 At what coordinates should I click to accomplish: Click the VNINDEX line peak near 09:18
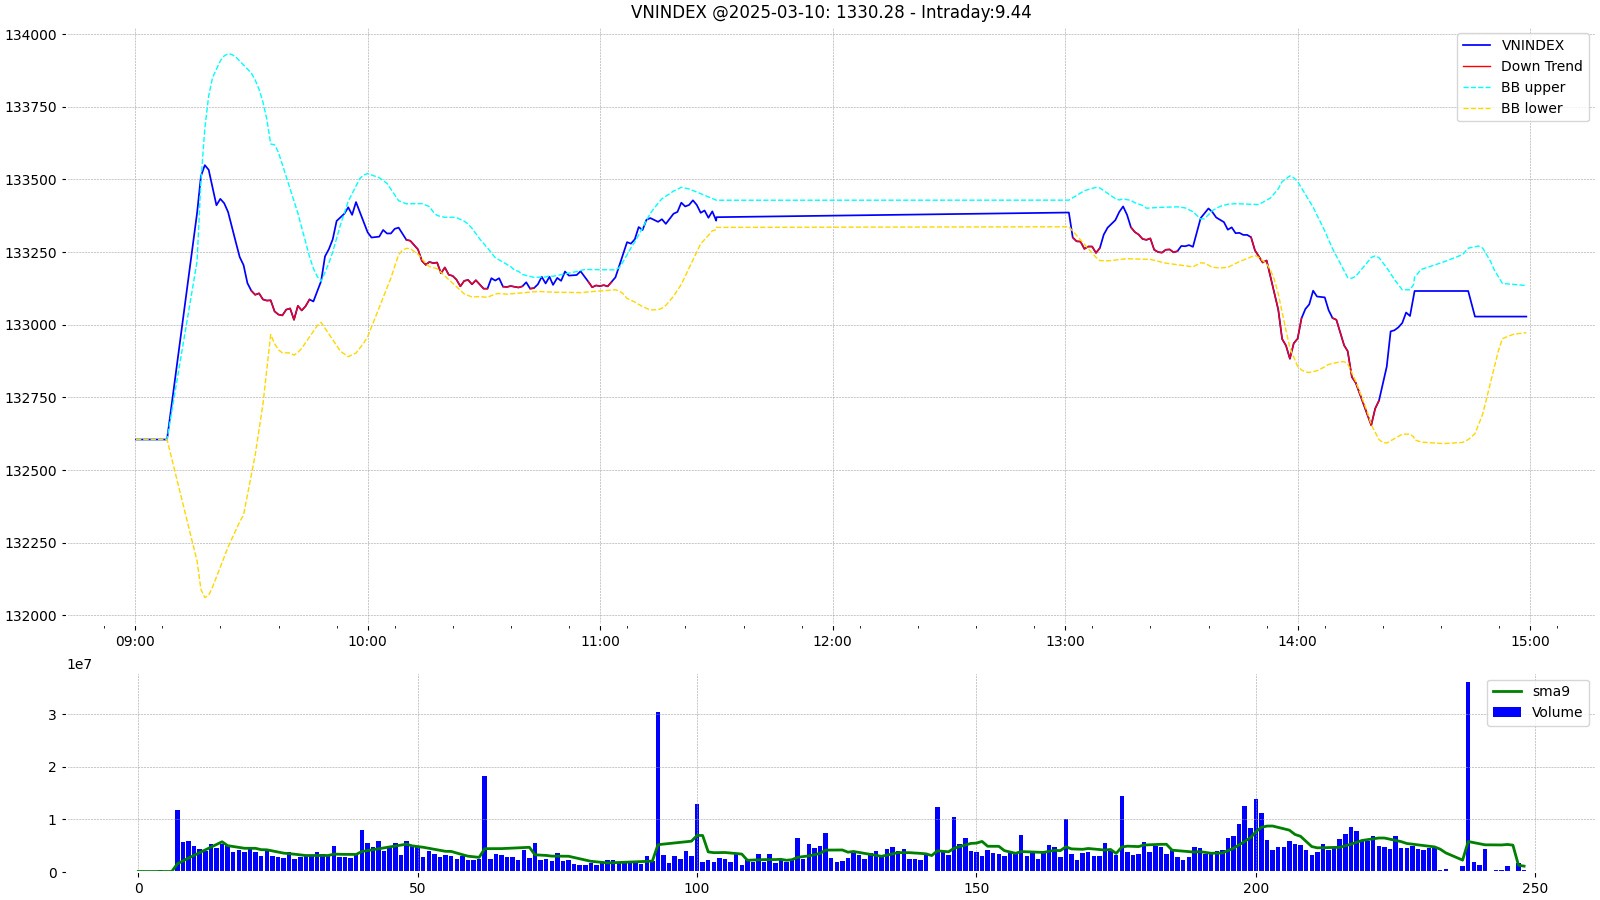tap(204, 166)
